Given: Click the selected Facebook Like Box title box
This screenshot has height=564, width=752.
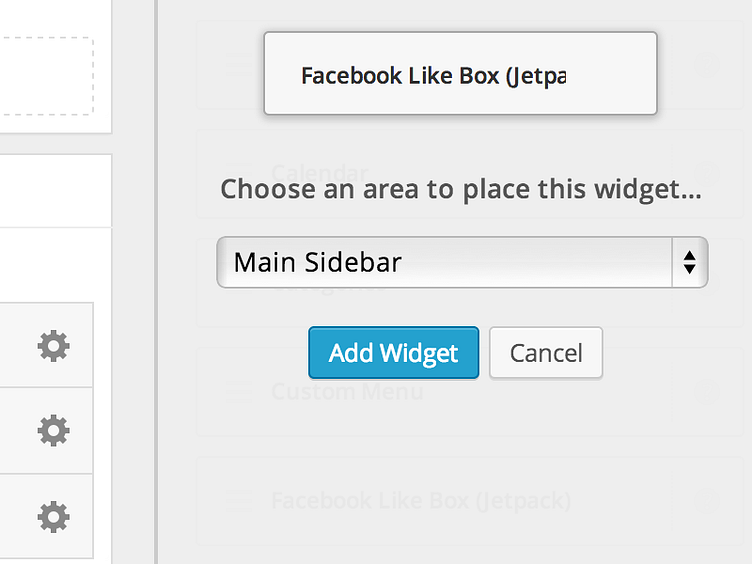Looking at the screenshot, I should click(x=460, y=74).
